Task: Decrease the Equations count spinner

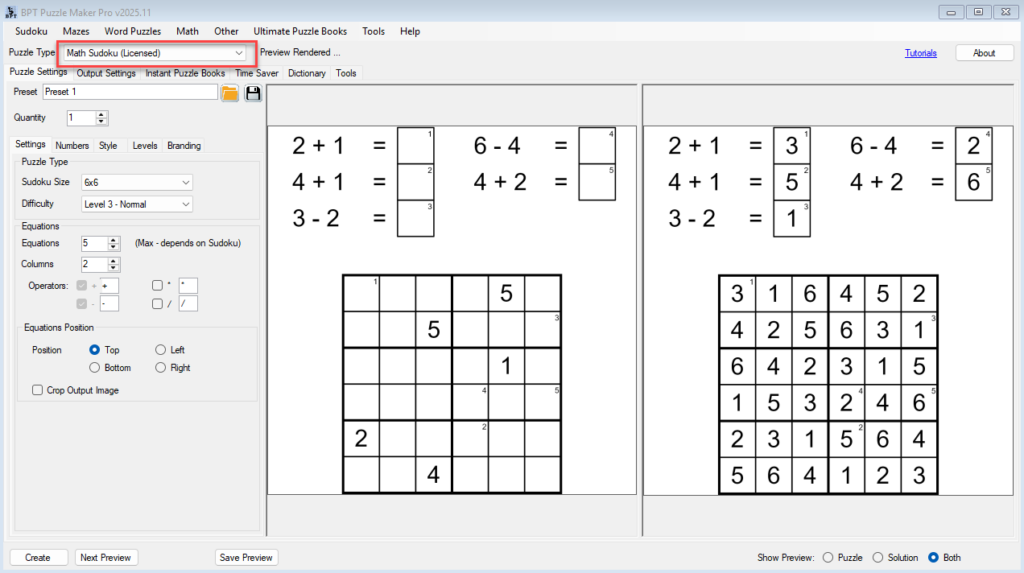Action: coord(113,247)
